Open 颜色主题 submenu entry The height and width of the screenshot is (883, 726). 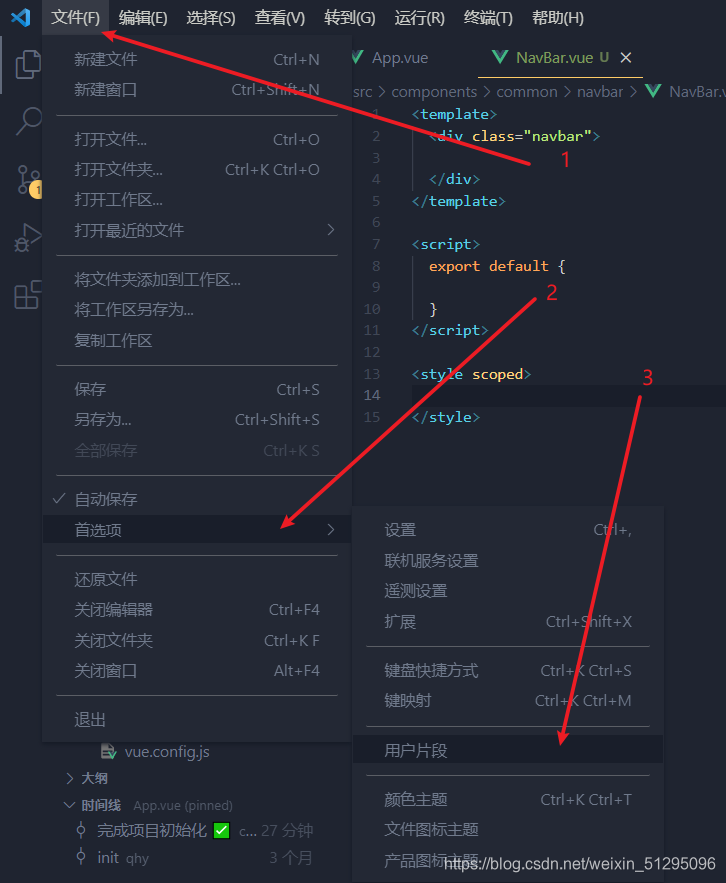coord(508,799)
